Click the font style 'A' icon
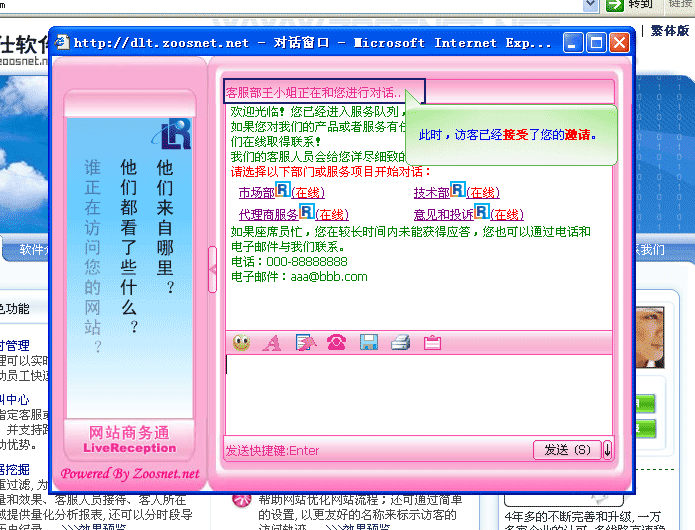 (271, 343)
